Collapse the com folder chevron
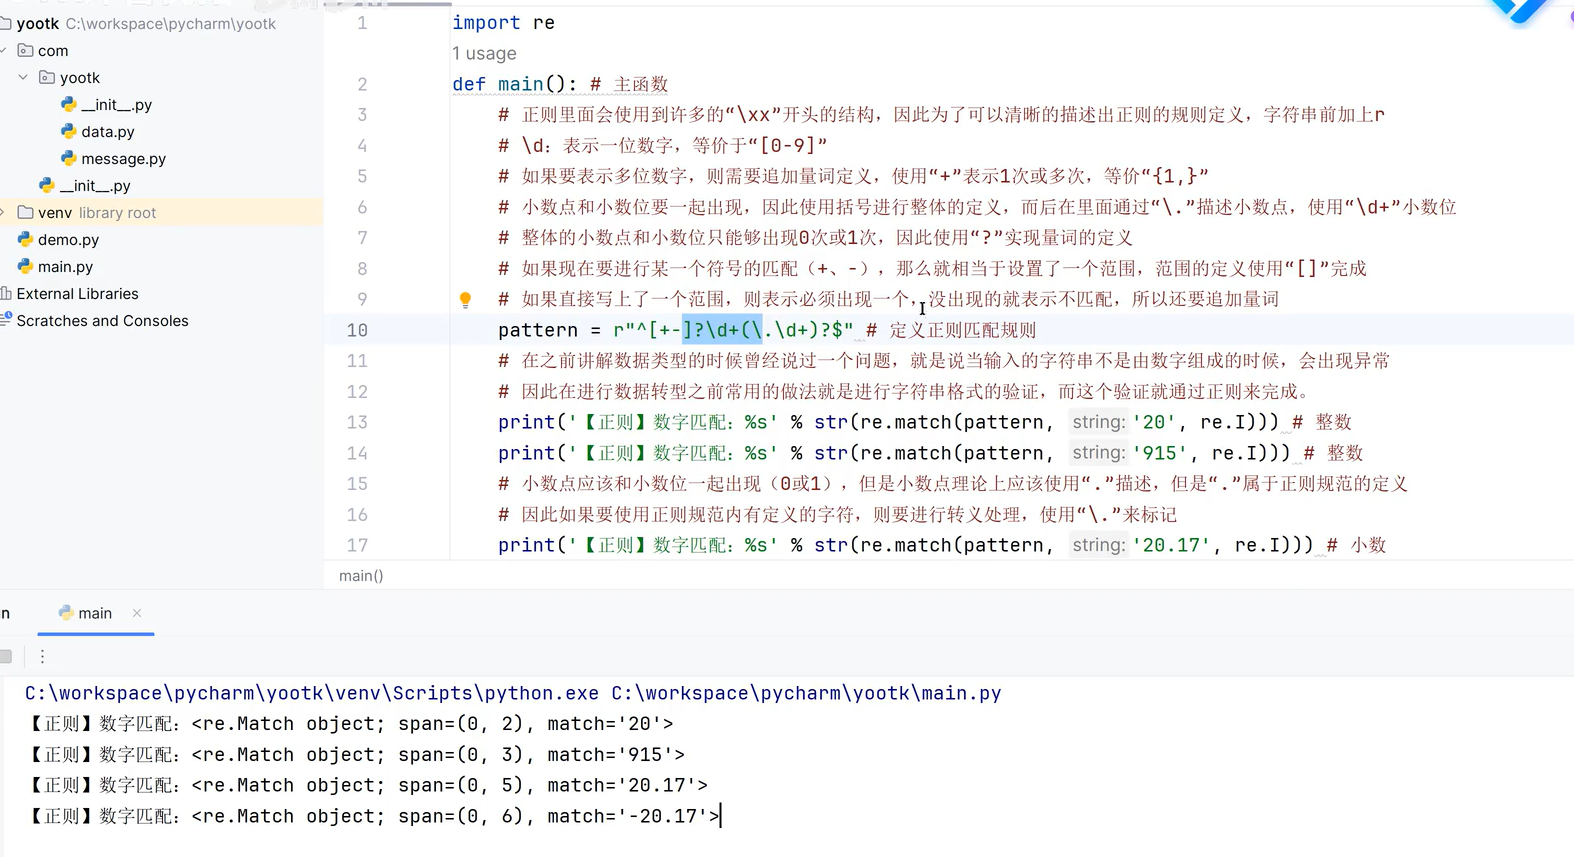The height and width of the screenshot is (857, 1574). (x=3, y=50)
